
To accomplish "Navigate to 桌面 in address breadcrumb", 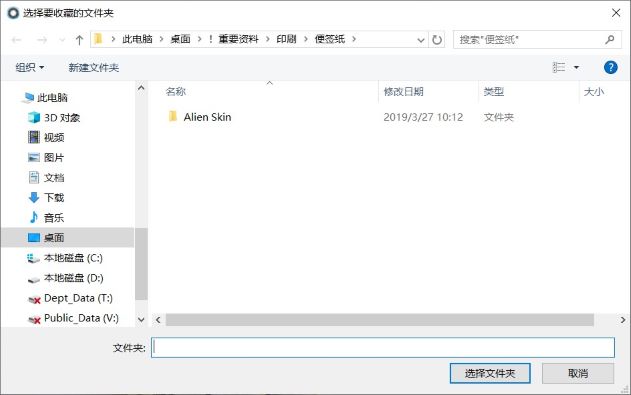I will point(180,39).
